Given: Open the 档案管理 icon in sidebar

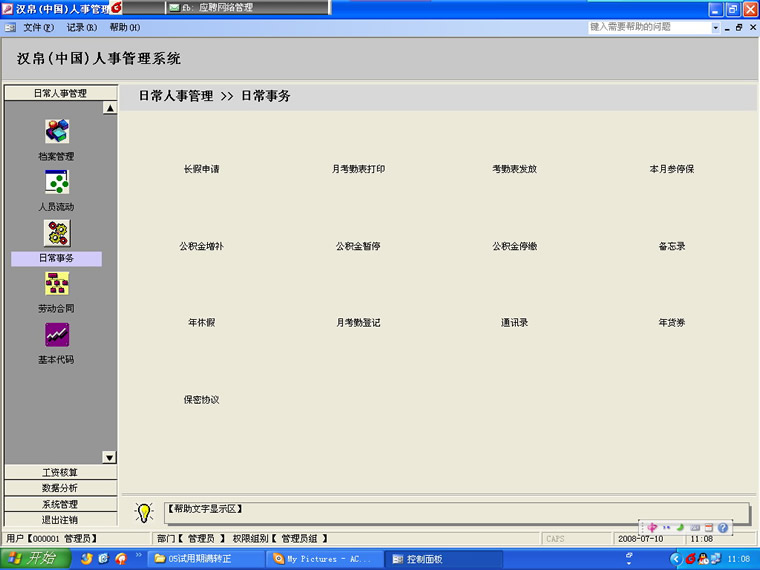Looking at the screenshot, I should (57, 131).
